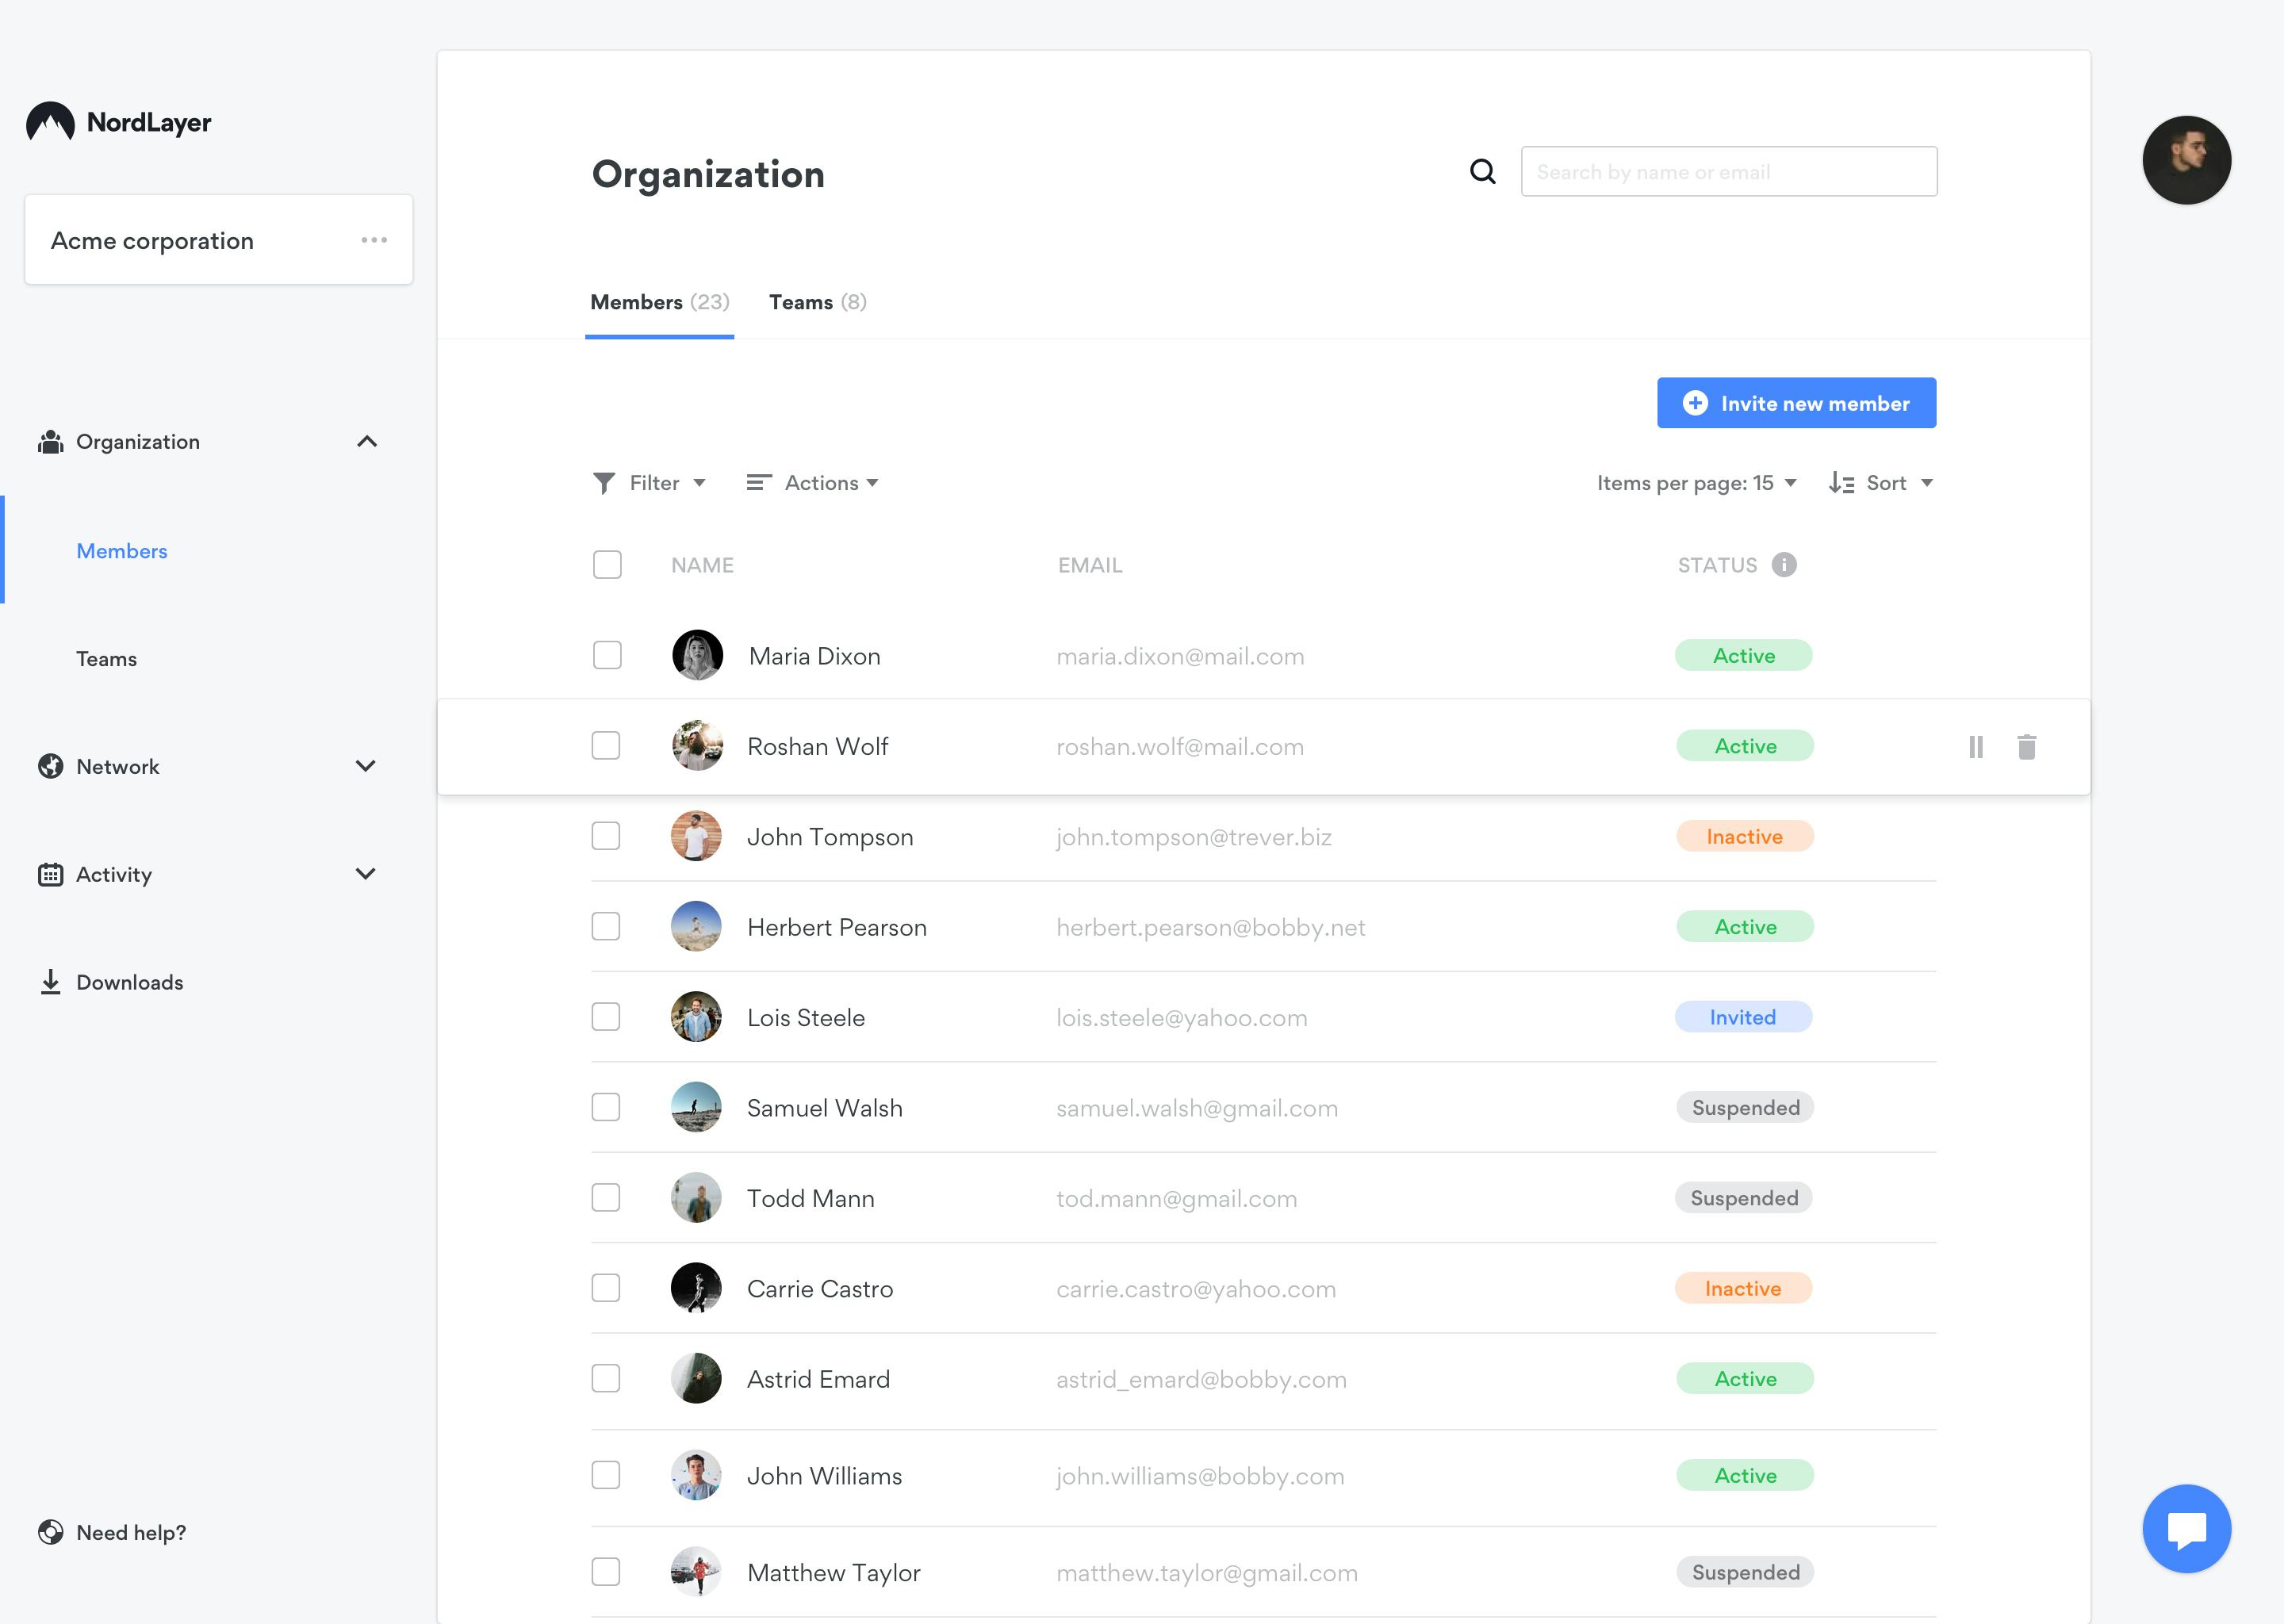Viewport: 2284px width, 1624px height.
Task: Toggle the select all members checkbox
Action: (608, 564)
